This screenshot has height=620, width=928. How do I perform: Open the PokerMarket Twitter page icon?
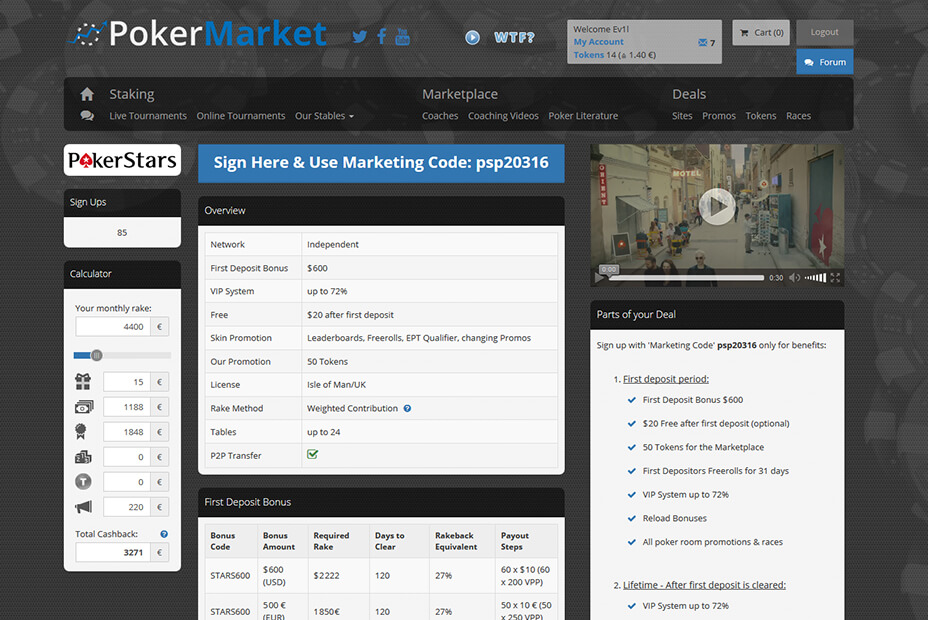360,37
